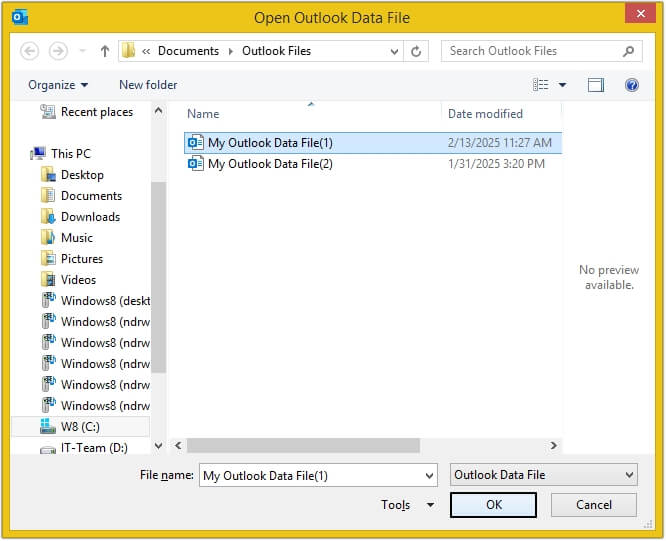Open the W8 (C:) drive

point(80,426)
